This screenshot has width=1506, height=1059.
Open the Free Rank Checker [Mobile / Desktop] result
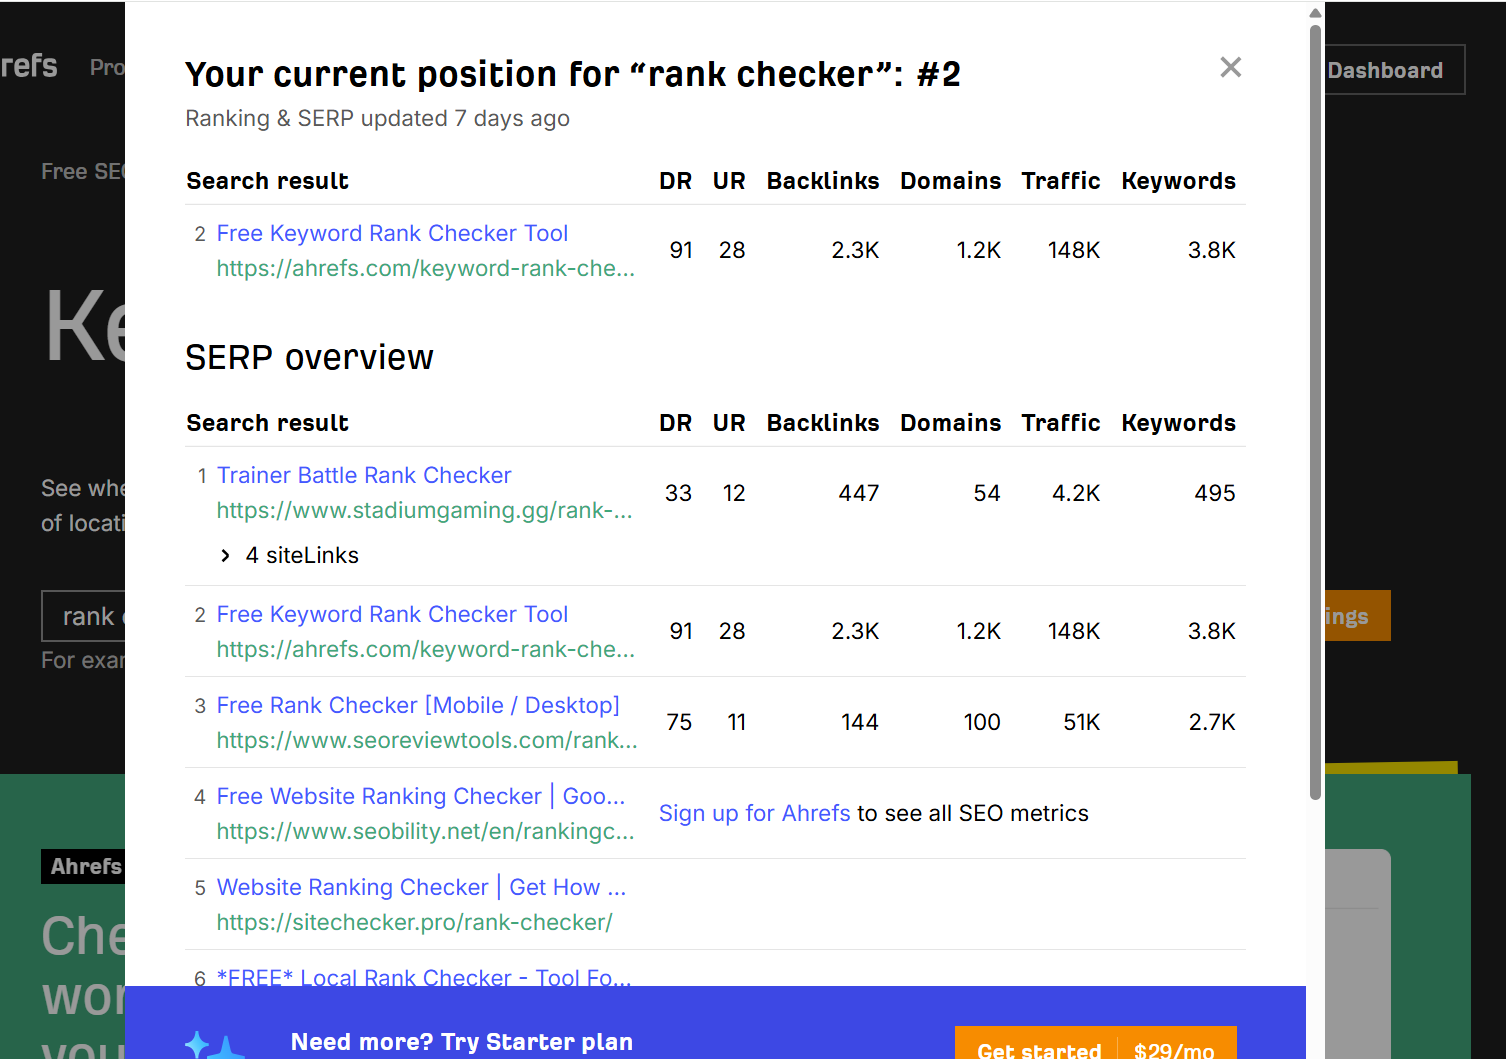(418, 705)
